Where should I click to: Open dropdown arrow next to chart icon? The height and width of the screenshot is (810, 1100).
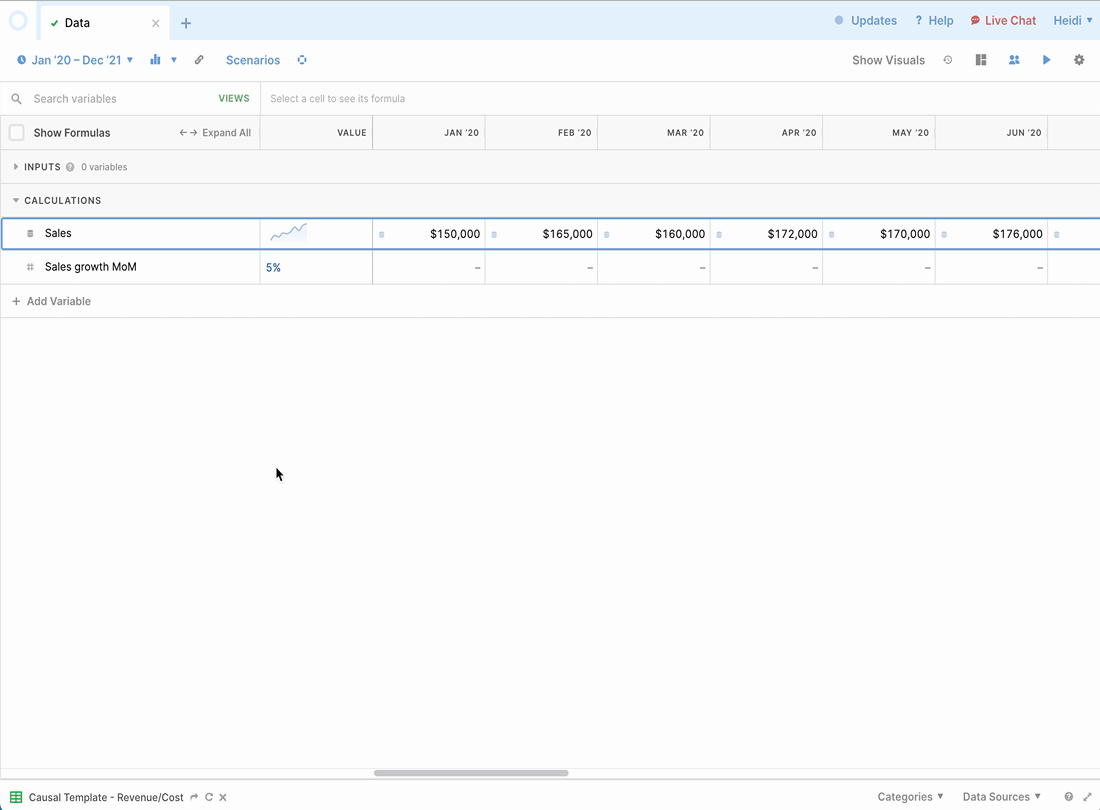[174, 60]
